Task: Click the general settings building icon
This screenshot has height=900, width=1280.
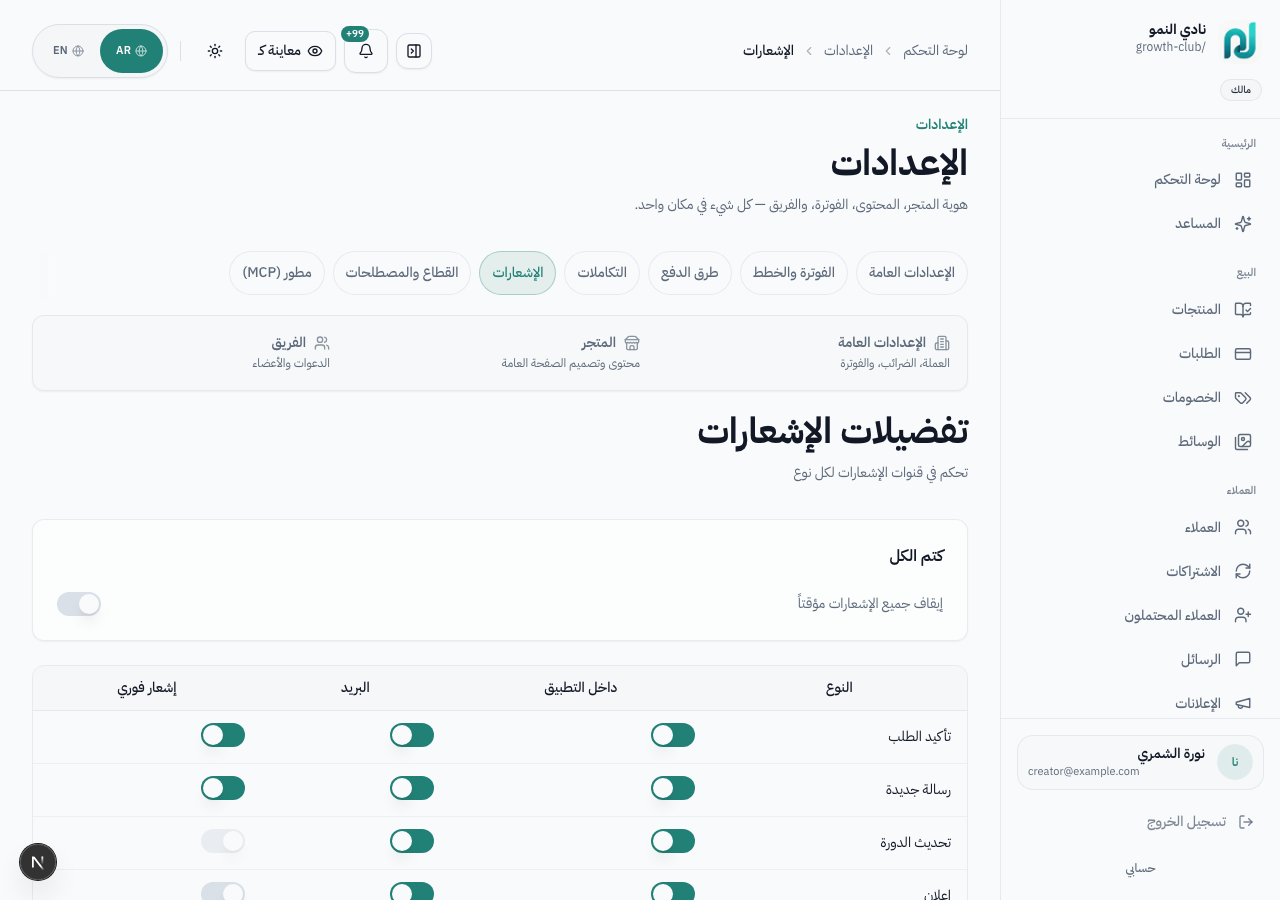Action: (942, 343)
